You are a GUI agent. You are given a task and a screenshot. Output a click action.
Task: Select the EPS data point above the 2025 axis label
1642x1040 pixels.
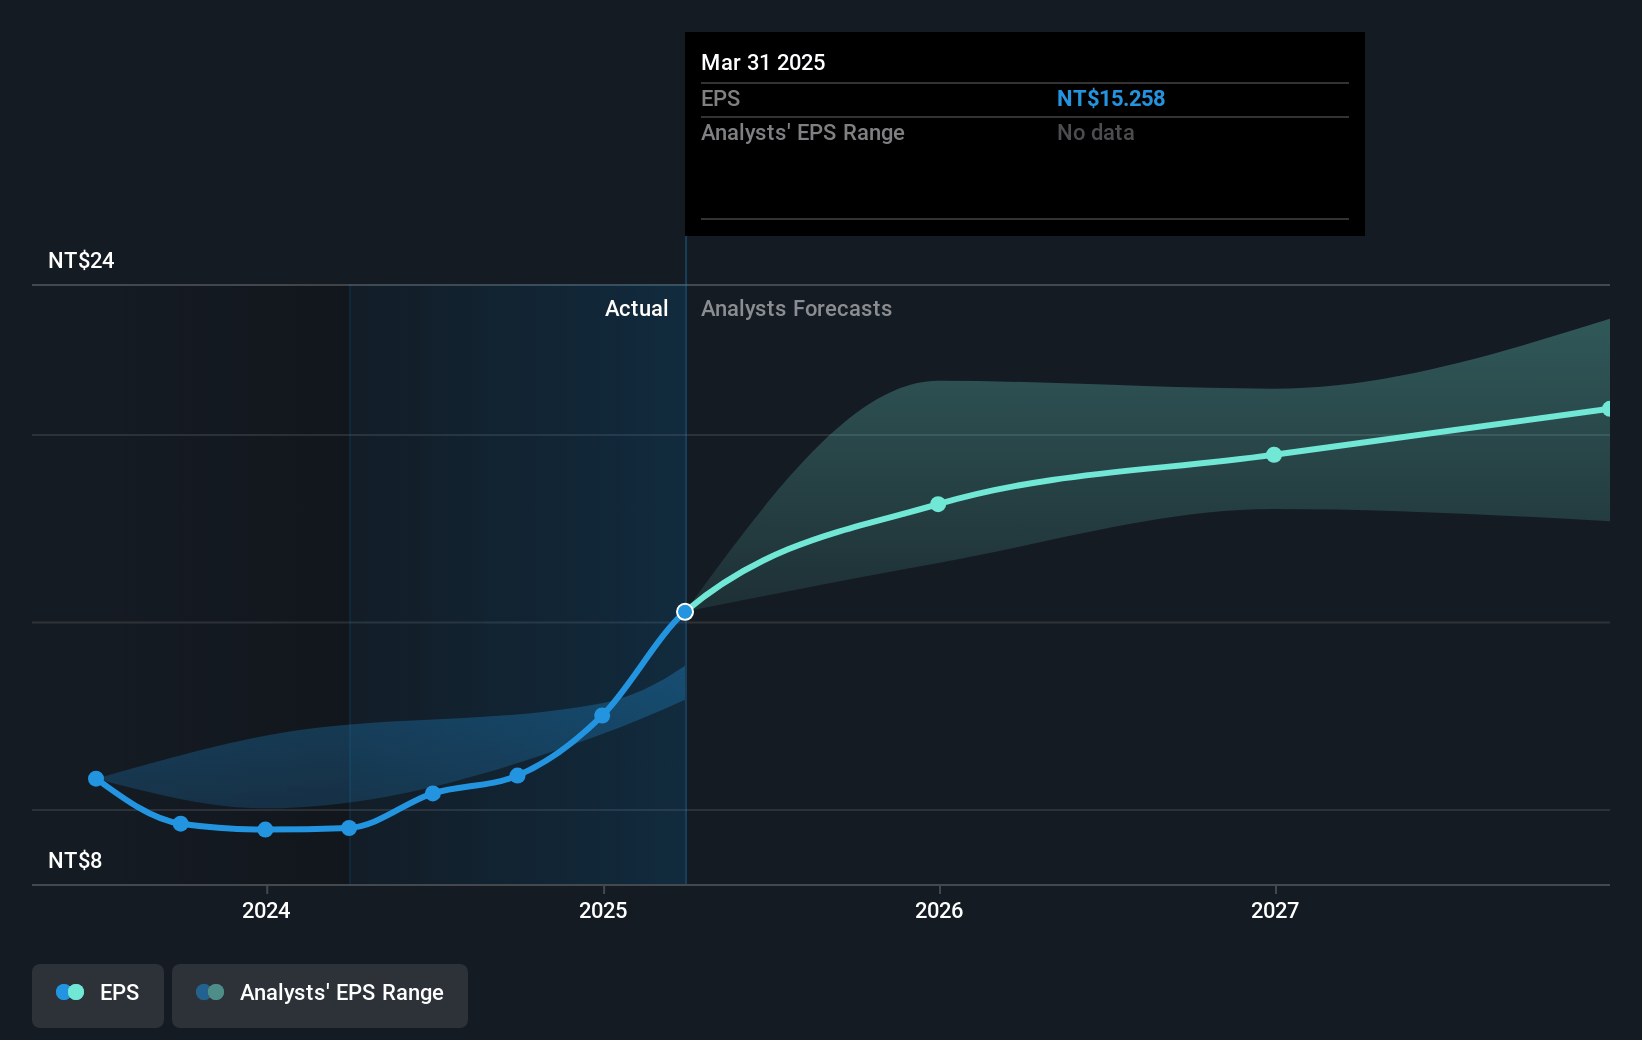tap(602, 716)
